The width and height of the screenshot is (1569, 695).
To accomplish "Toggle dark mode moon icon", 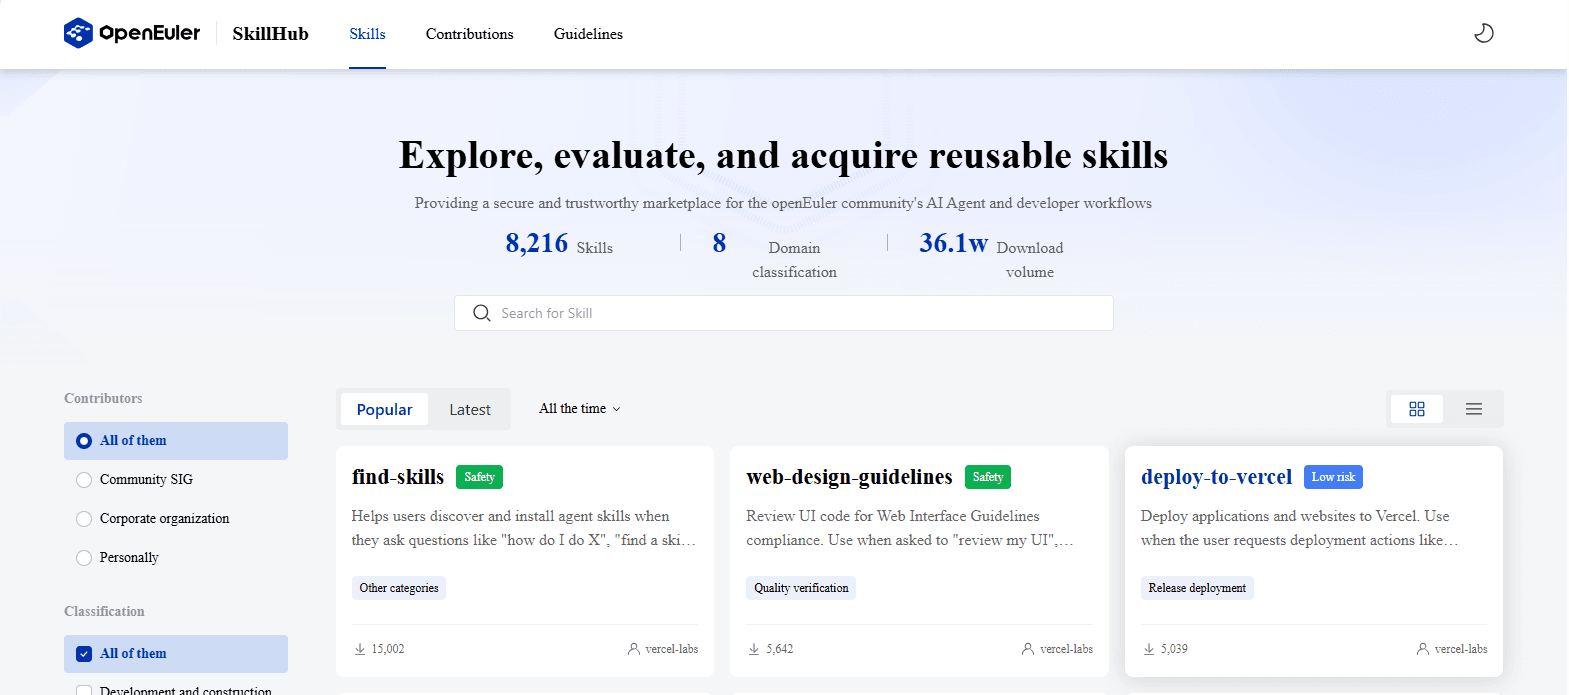I will click(x=1484, y=33).
